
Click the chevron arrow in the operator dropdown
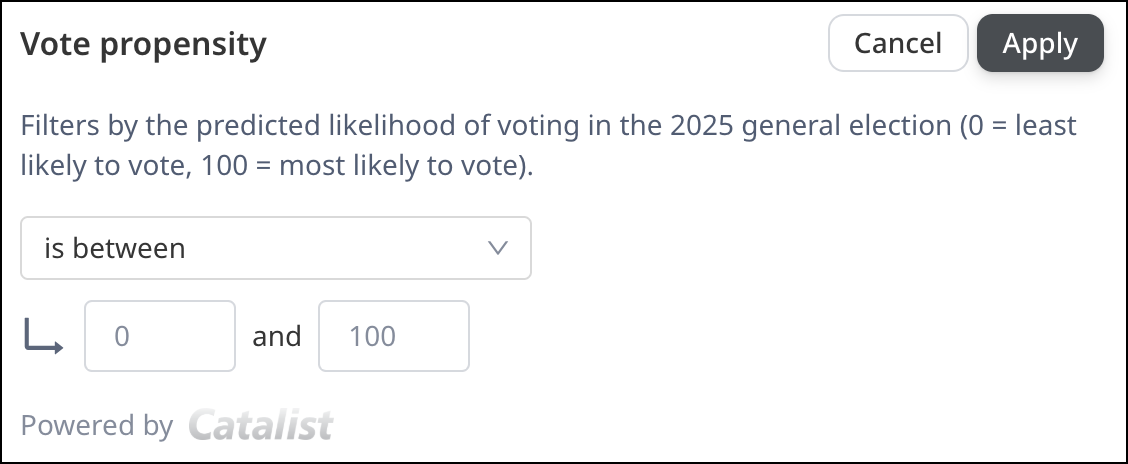498,248
